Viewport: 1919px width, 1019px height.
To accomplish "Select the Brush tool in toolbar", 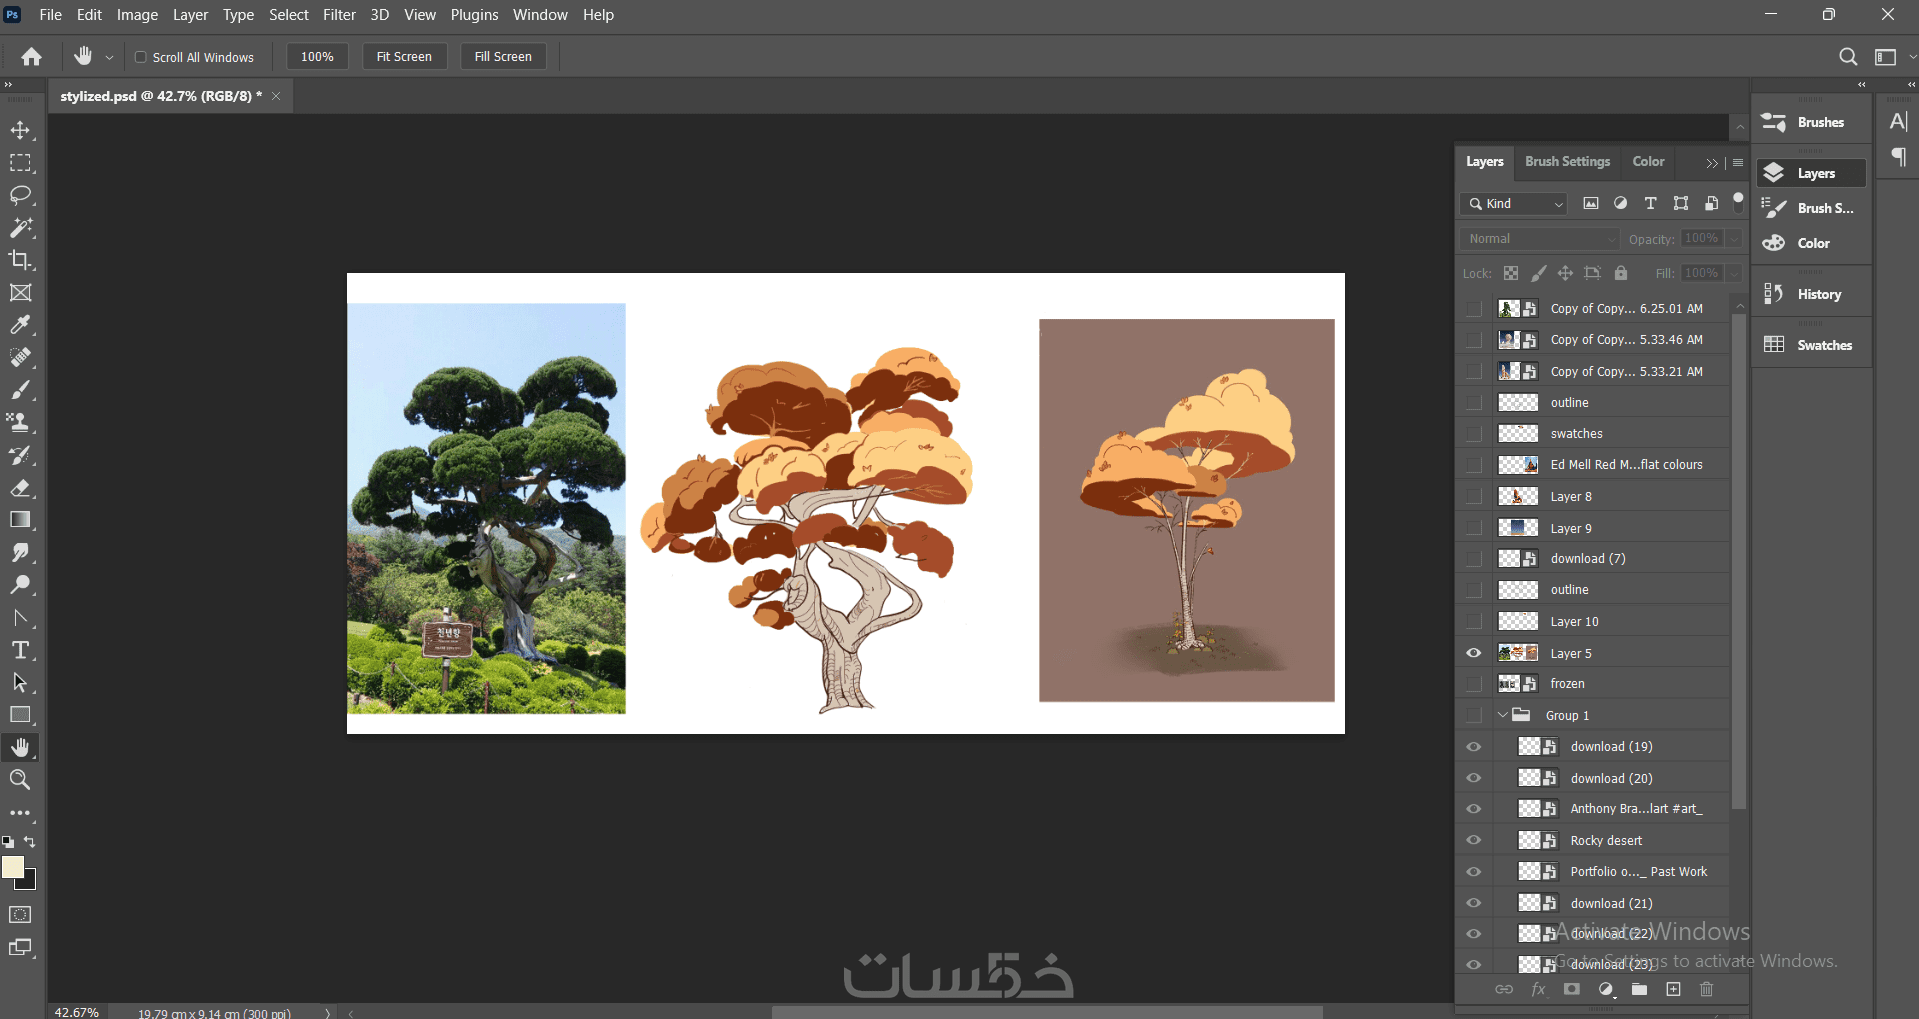I will pos(20,390).
